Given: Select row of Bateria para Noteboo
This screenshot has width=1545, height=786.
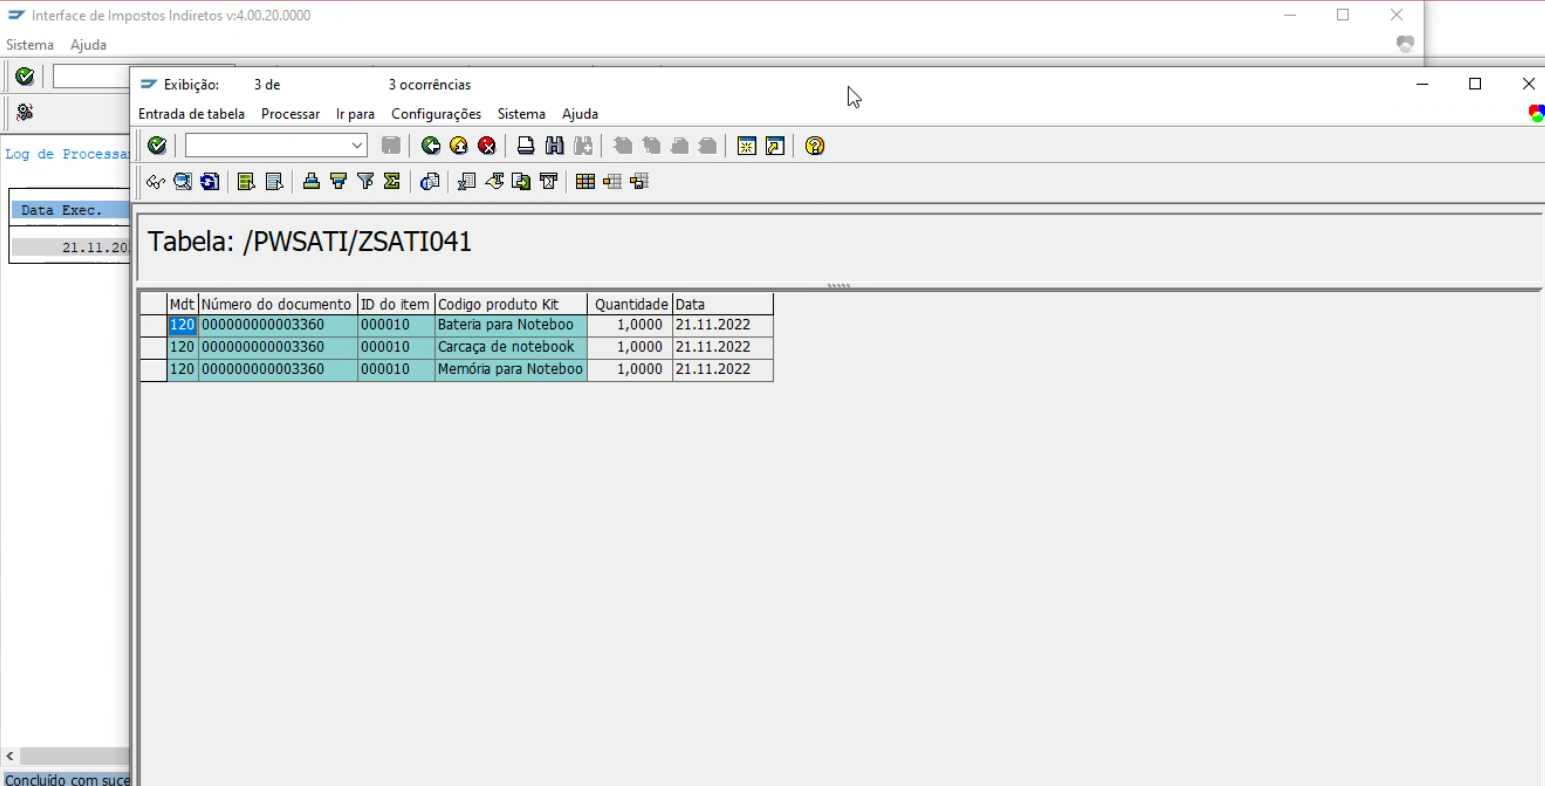Looking at the screenshot, I should tap(153, 325).
